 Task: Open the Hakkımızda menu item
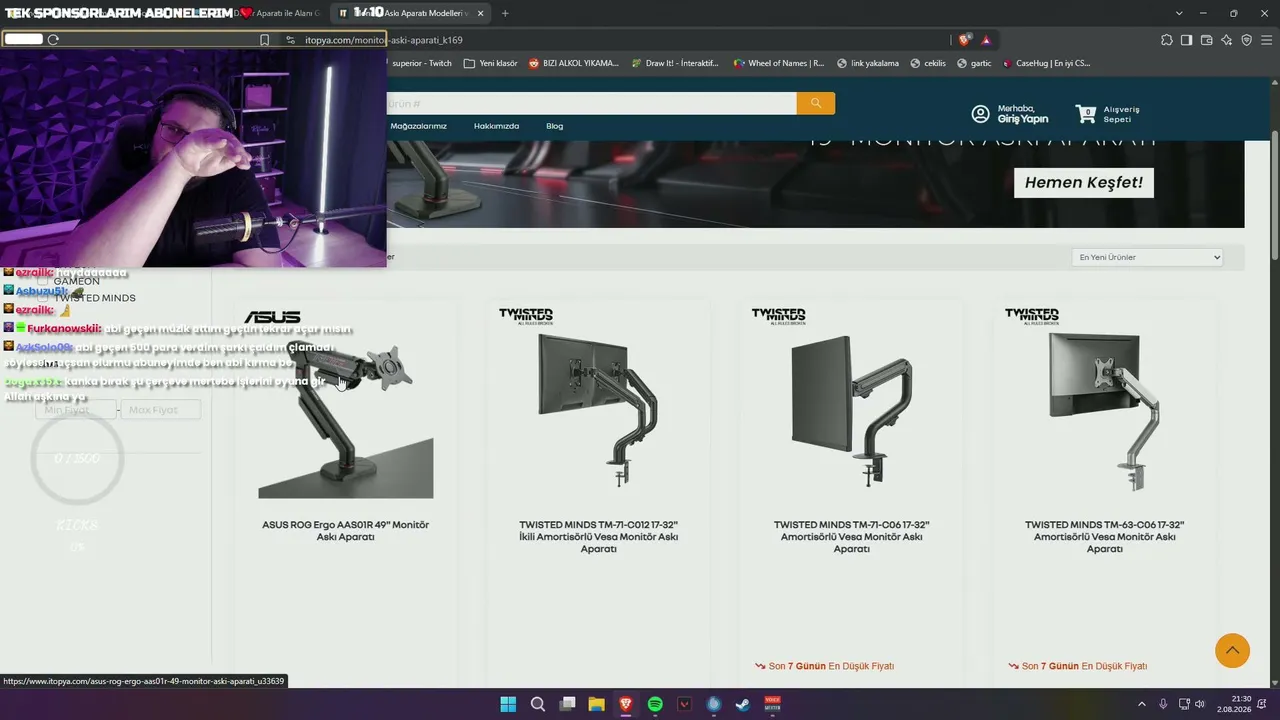tap(496, 126)
